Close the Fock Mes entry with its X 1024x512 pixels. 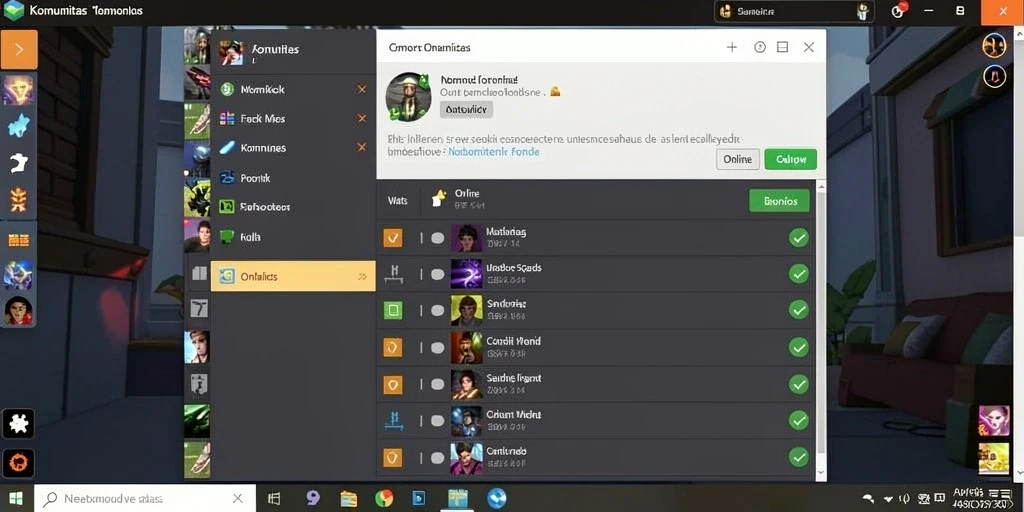pyautogui.click(x=361, y=118)
